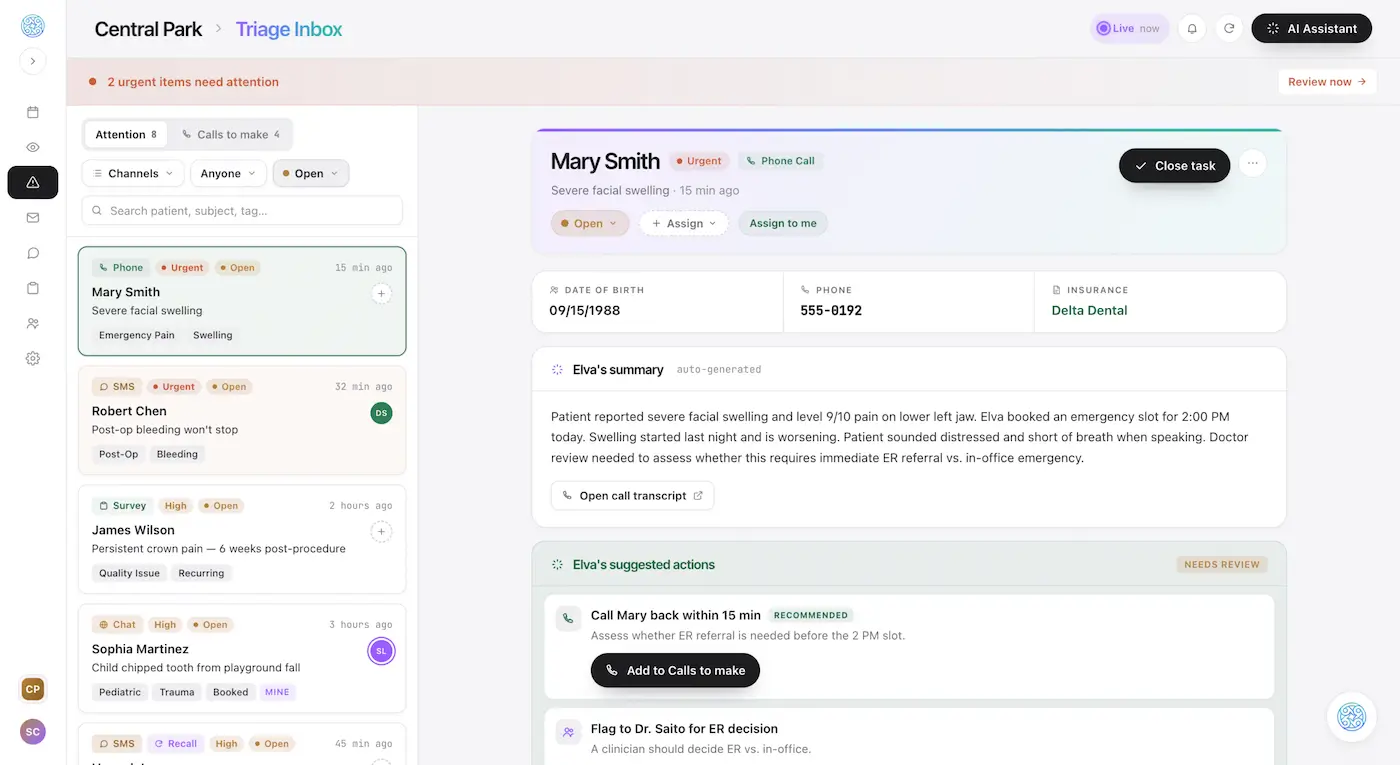Open the Delta Dental insurance link
Screen dimensions: 1400x765
1089,310
